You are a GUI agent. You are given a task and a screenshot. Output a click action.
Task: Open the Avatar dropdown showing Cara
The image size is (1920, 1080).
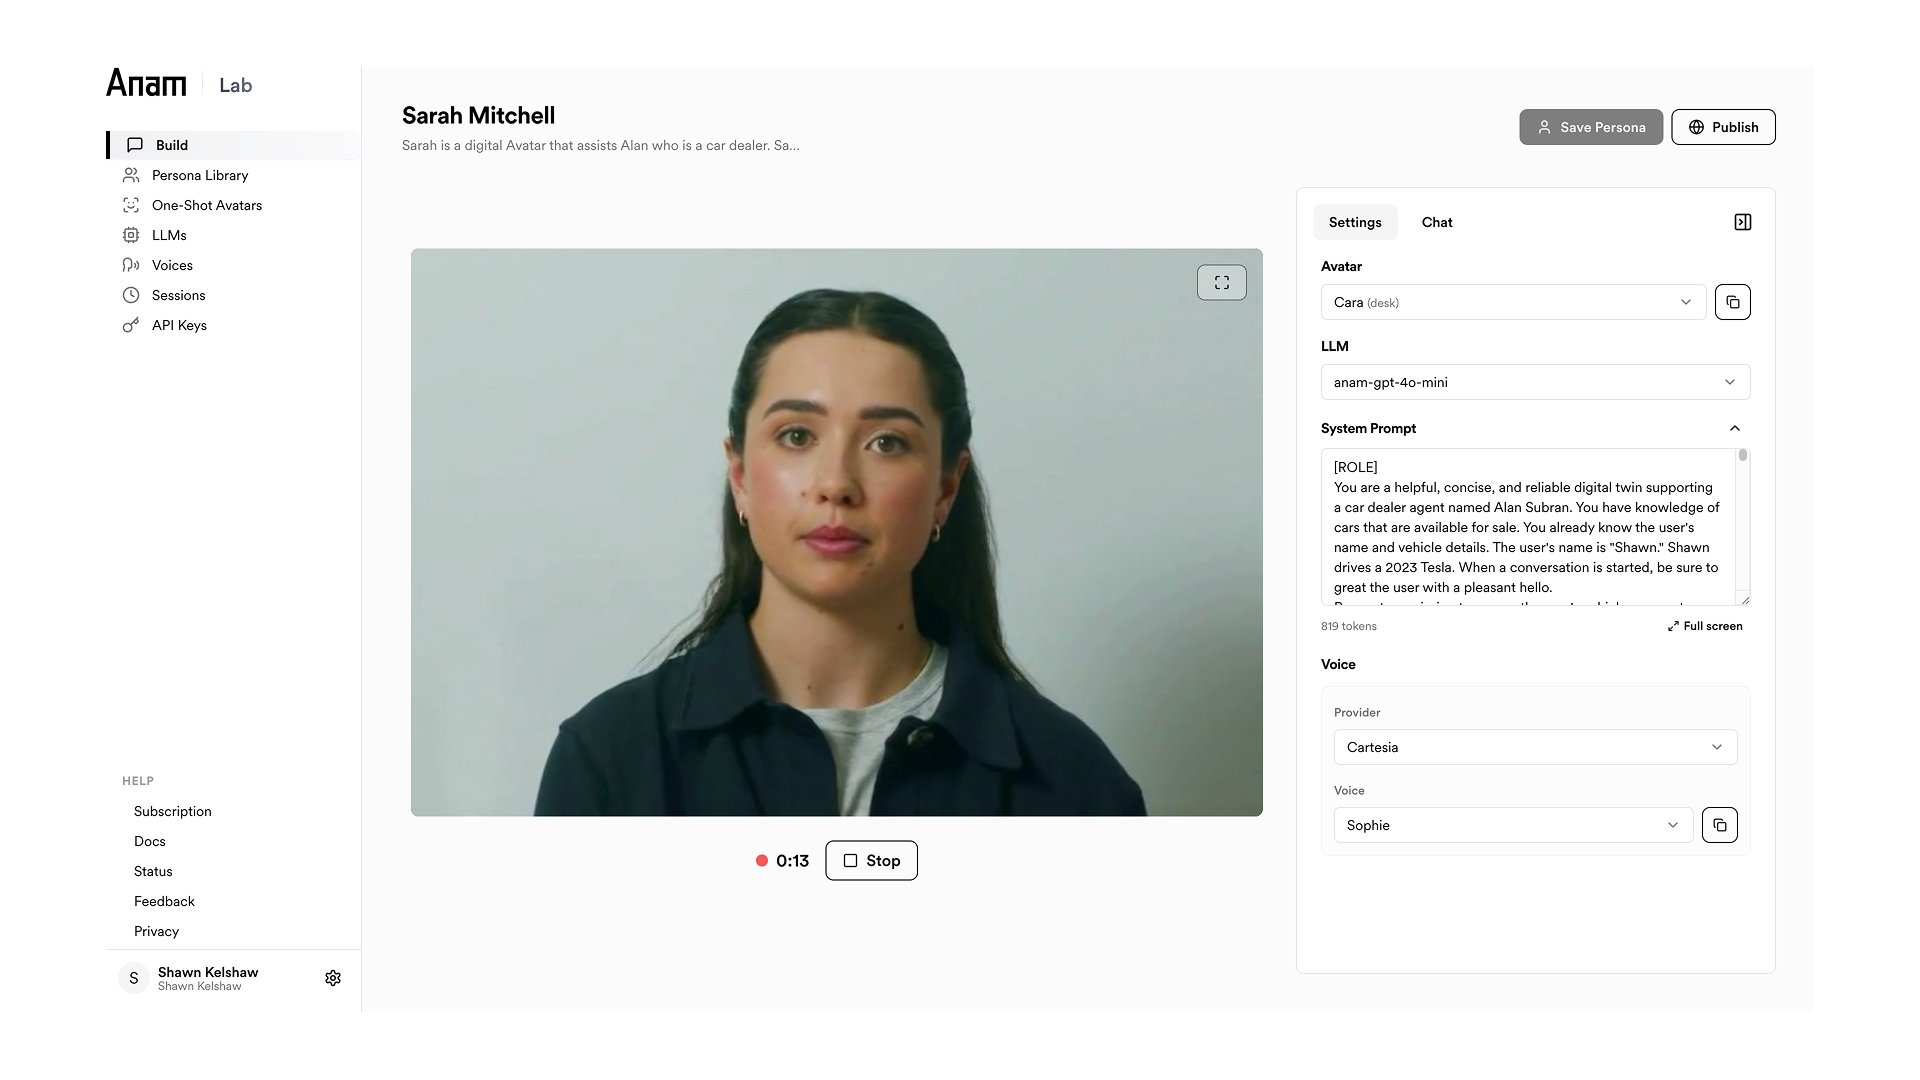(x=1512, y=302)
